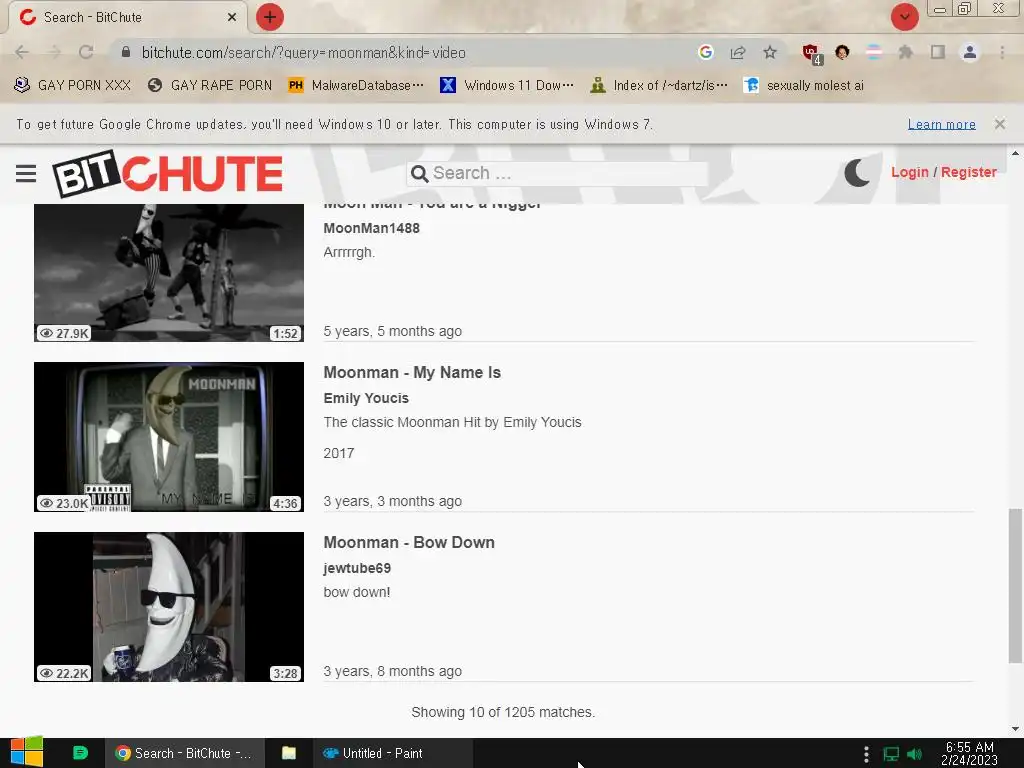Open the Moonman - My Name Is thumbnail

coord(168,437)
